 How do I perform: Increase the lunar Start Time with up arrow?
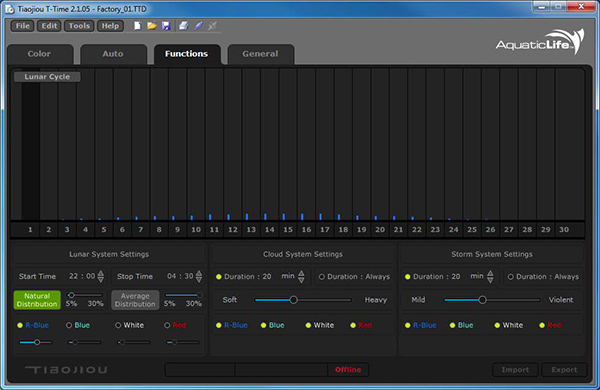(x=101, y=273)
